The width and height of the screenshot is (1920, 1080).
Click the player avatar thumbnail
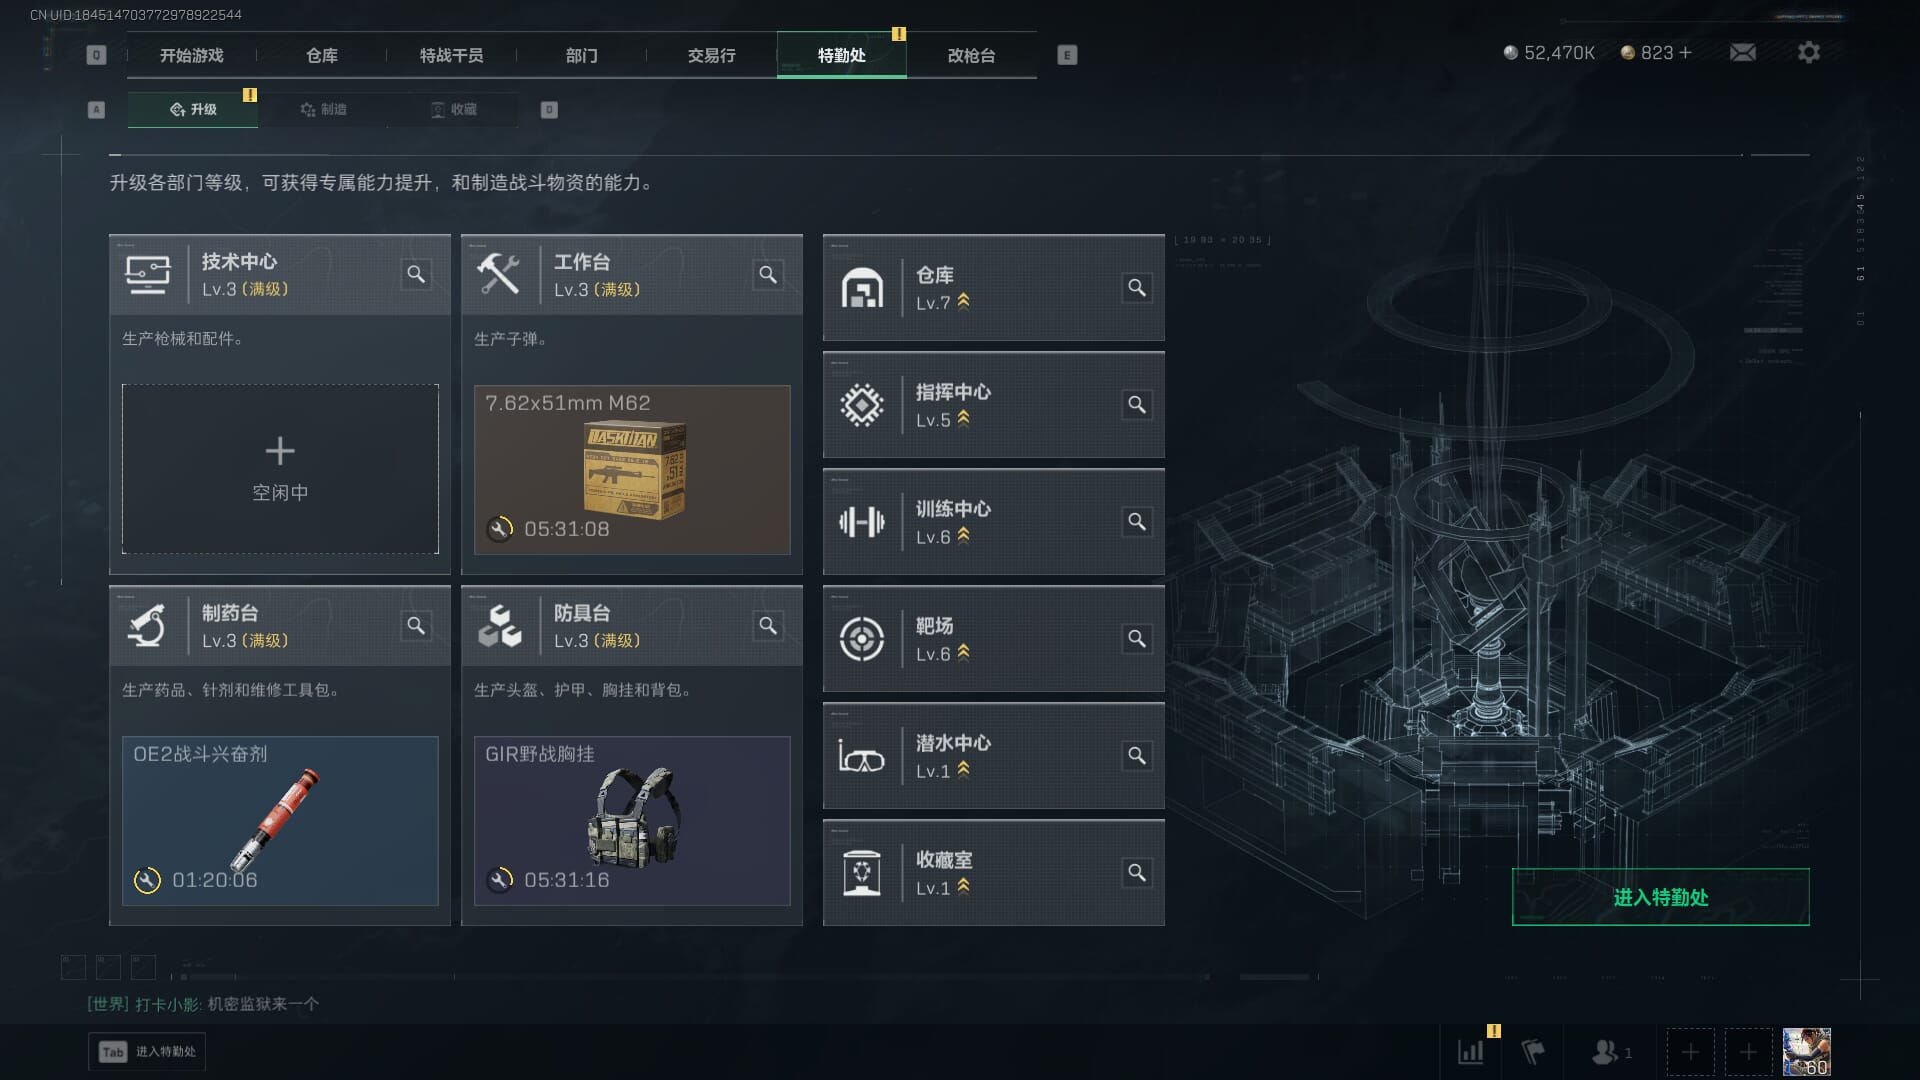[x=1806, y=1052]
